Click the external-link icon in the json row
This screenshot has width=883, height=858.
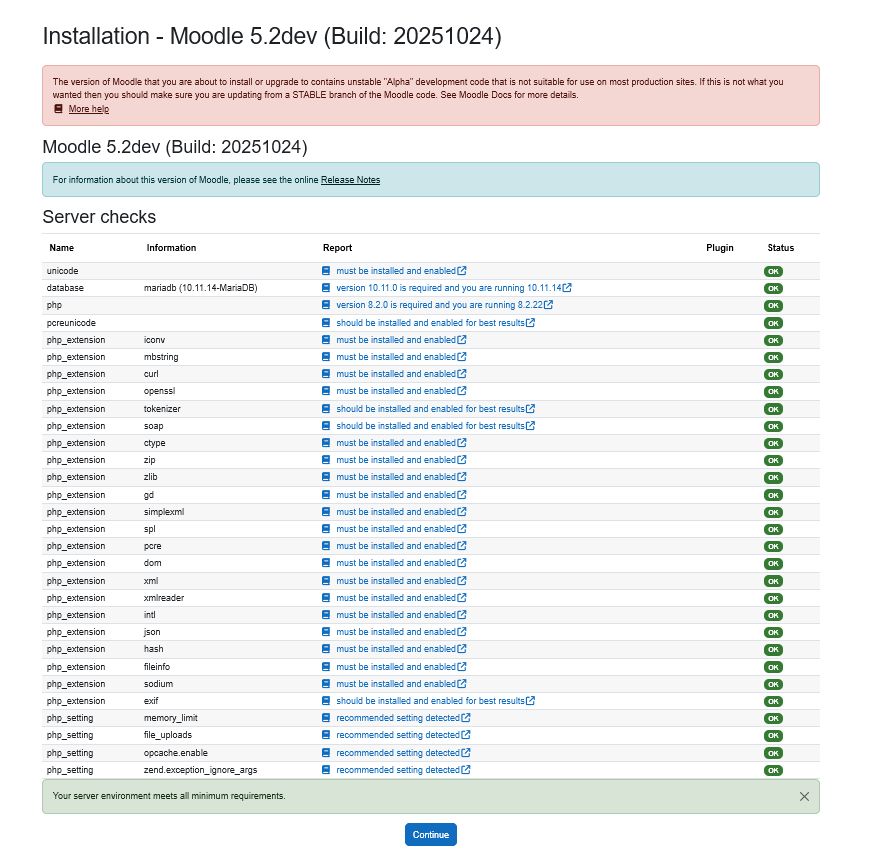462,631
